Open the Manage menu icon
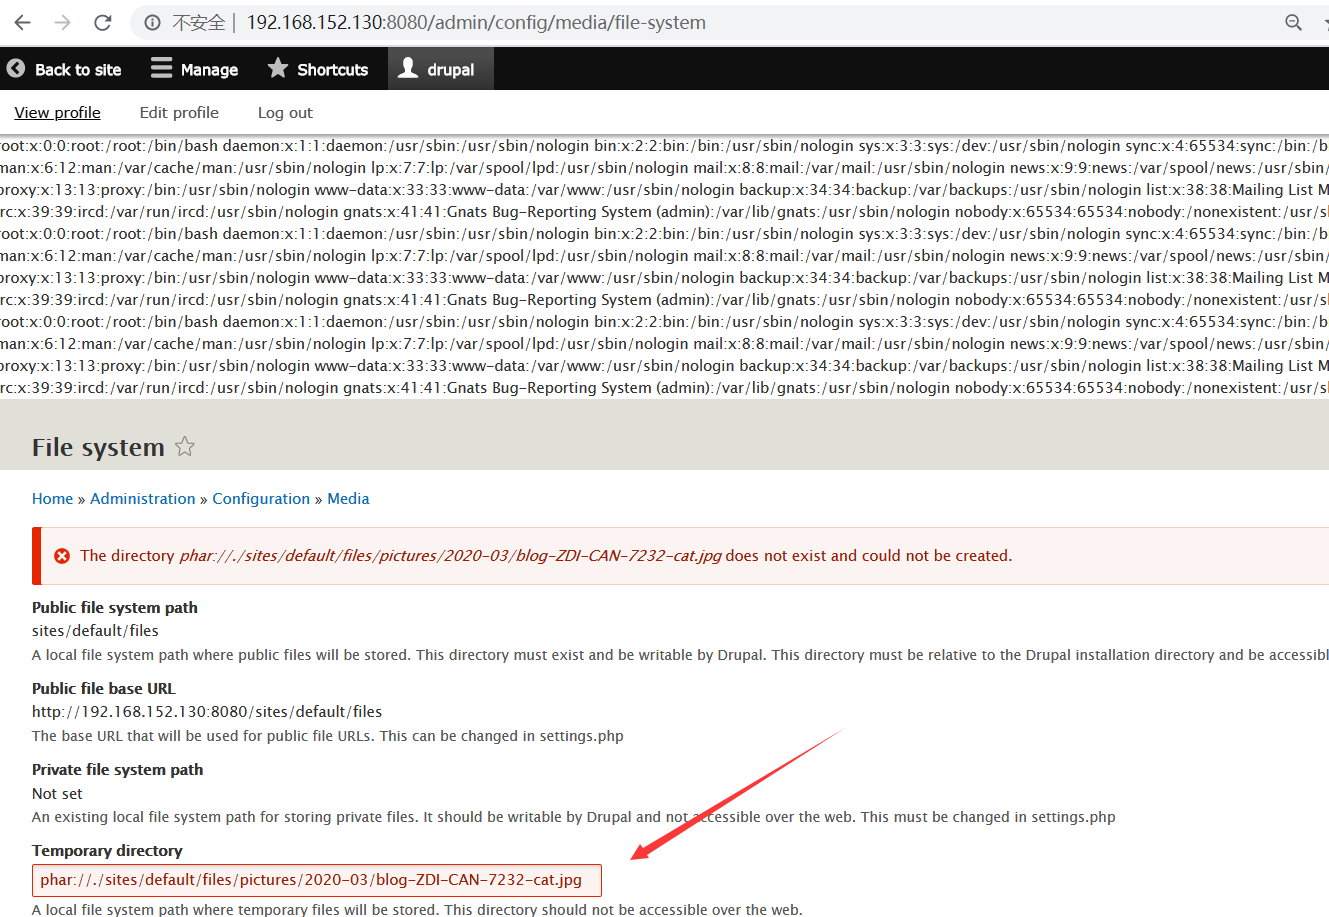The width and height of the screenshot is (1329, 917). (x=161, y=68)
